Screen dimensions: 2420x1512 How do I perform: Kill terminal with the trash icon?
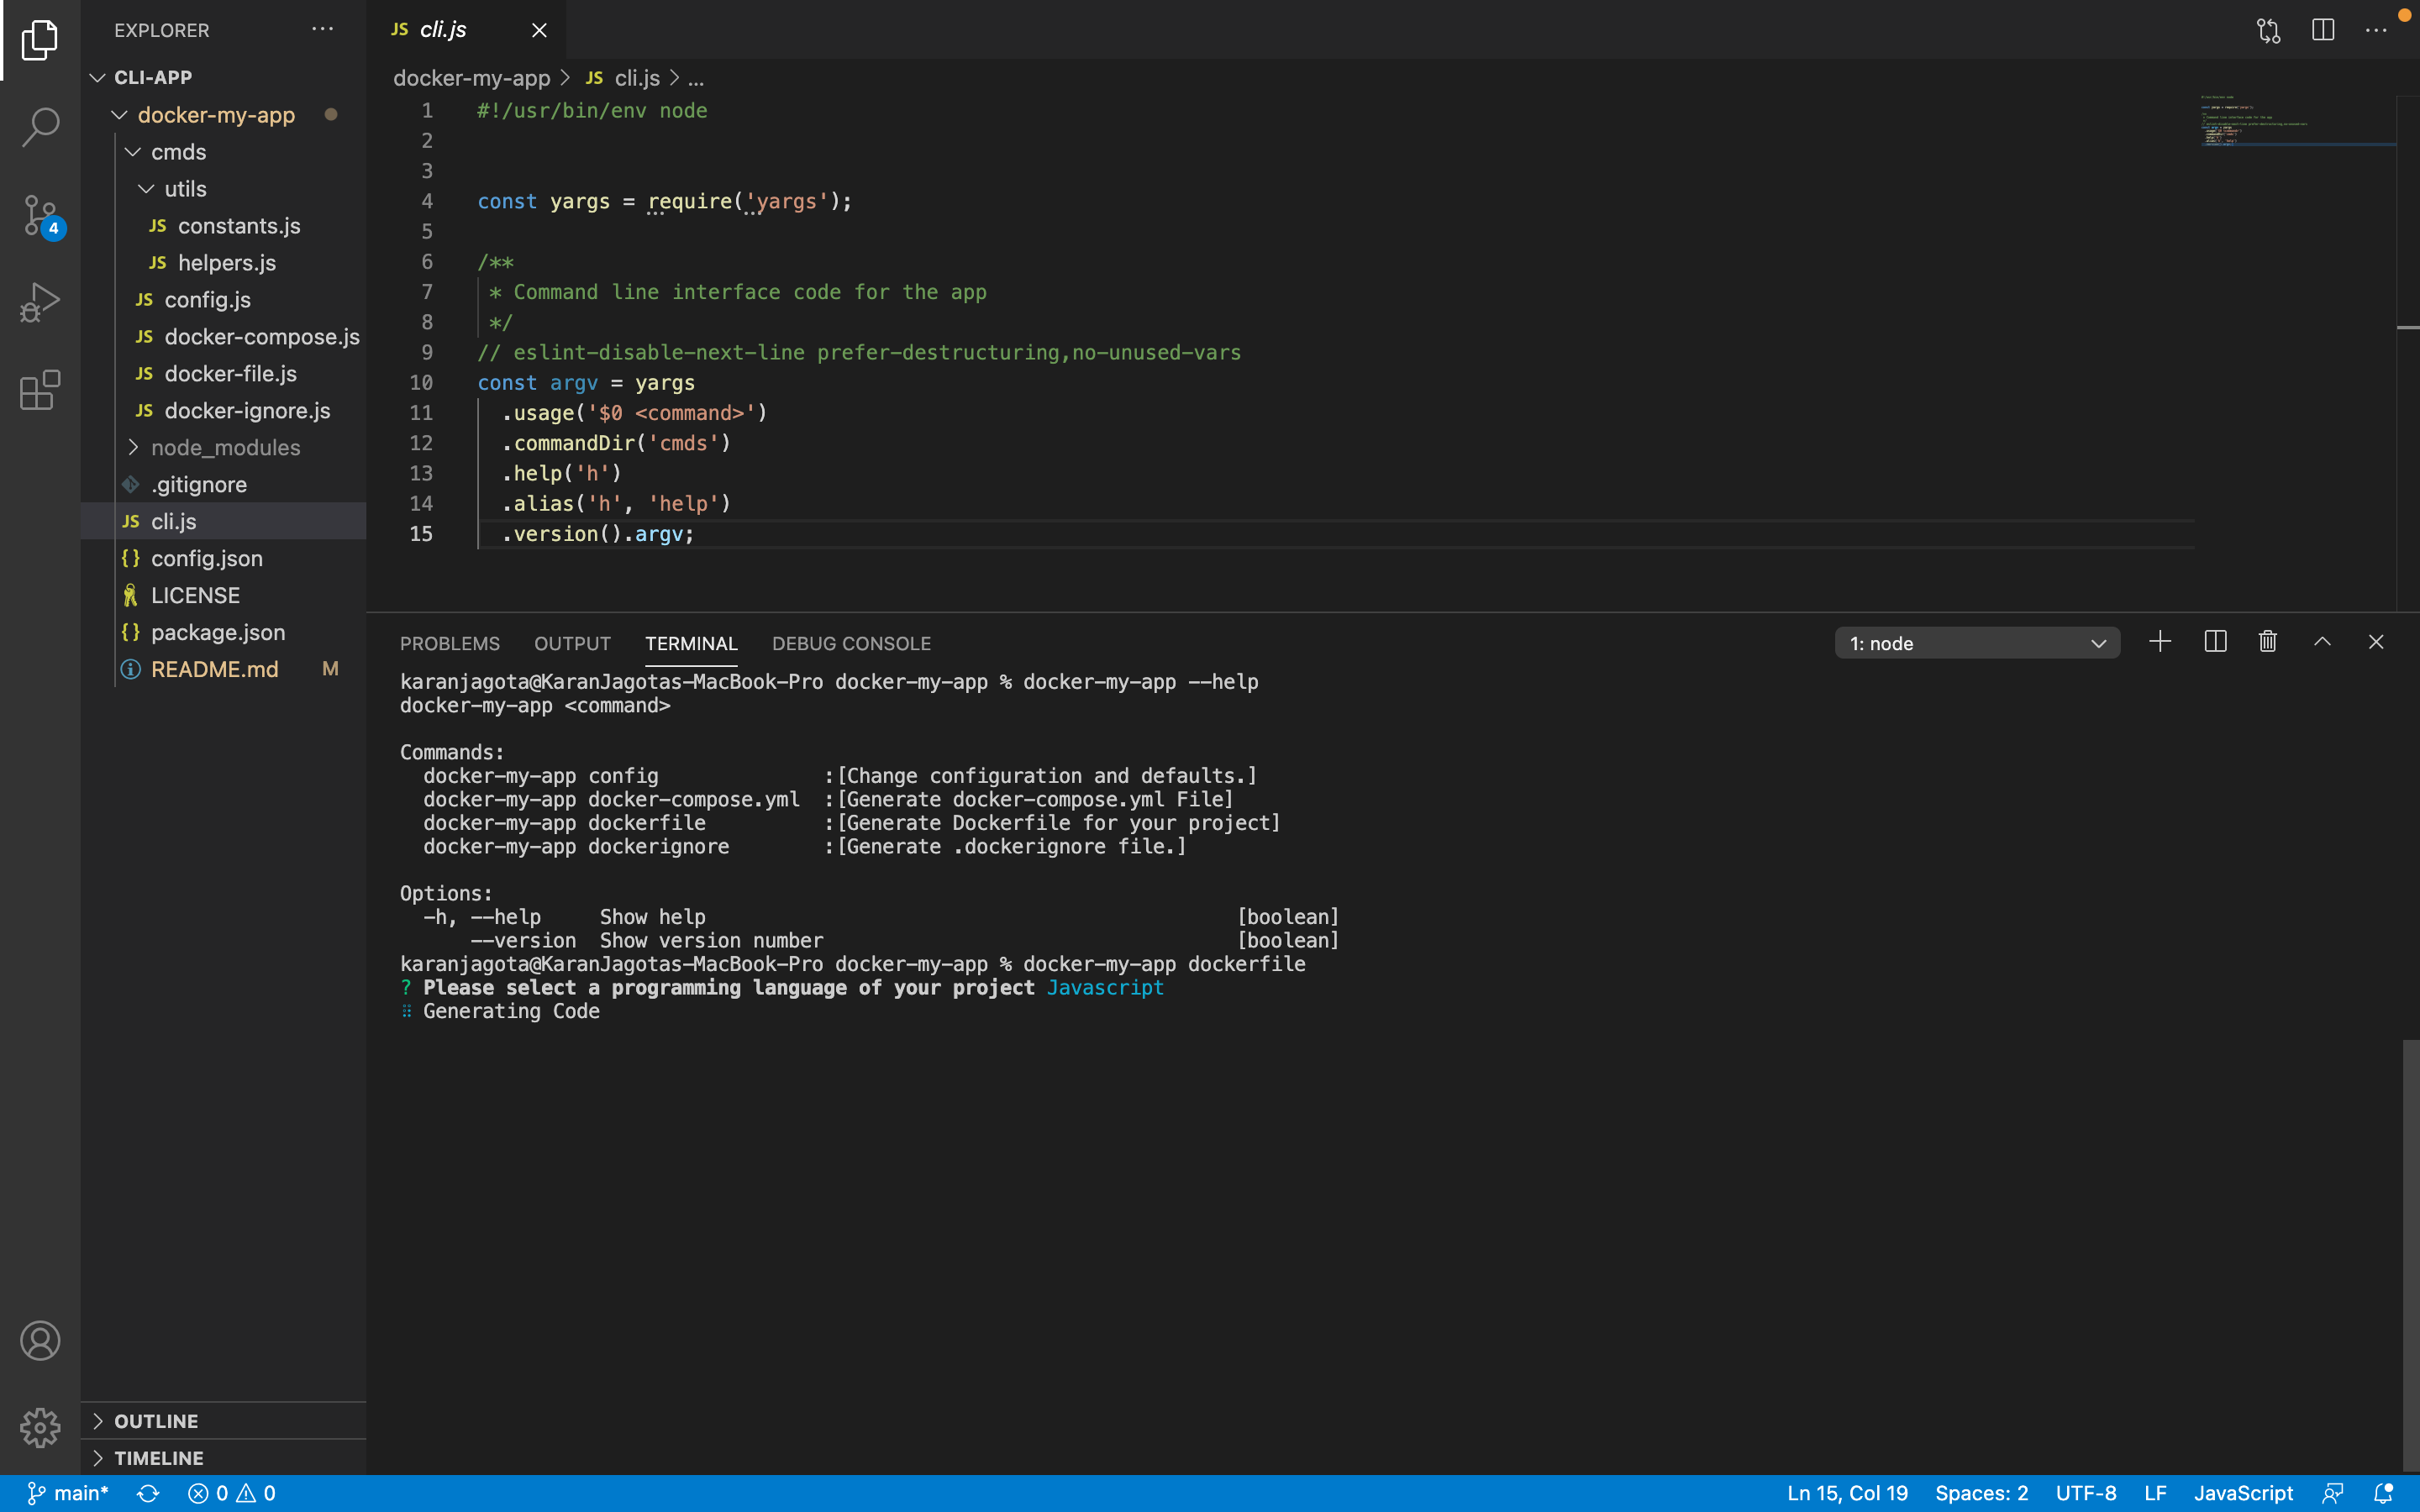[x=2268, y=642]
